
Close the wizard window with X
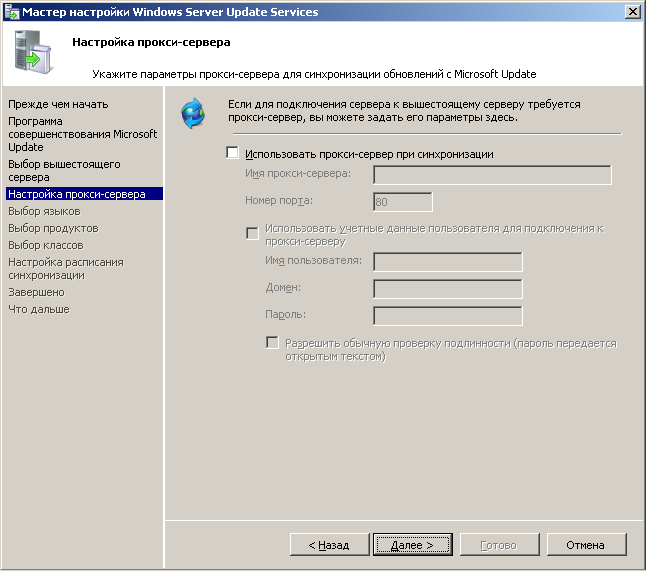(x=632, y=12)
